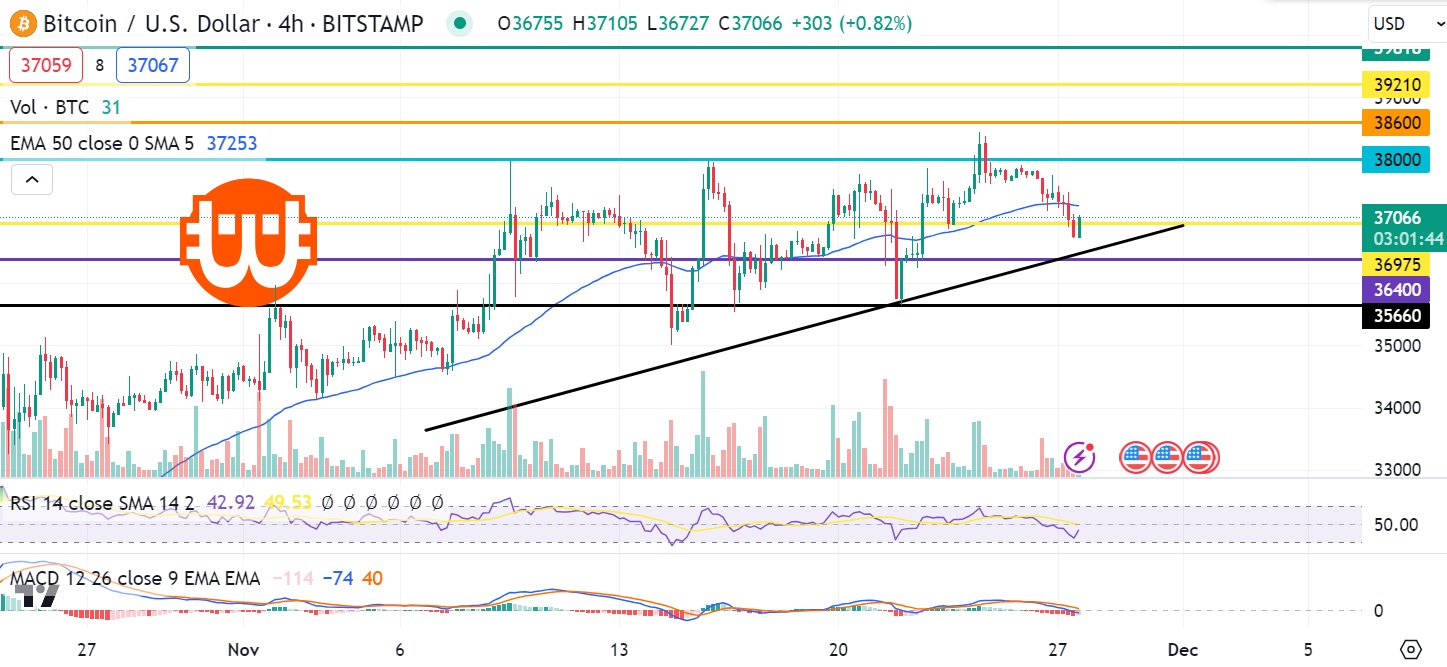Click the EMA value 37253

[x=232, y=143]
